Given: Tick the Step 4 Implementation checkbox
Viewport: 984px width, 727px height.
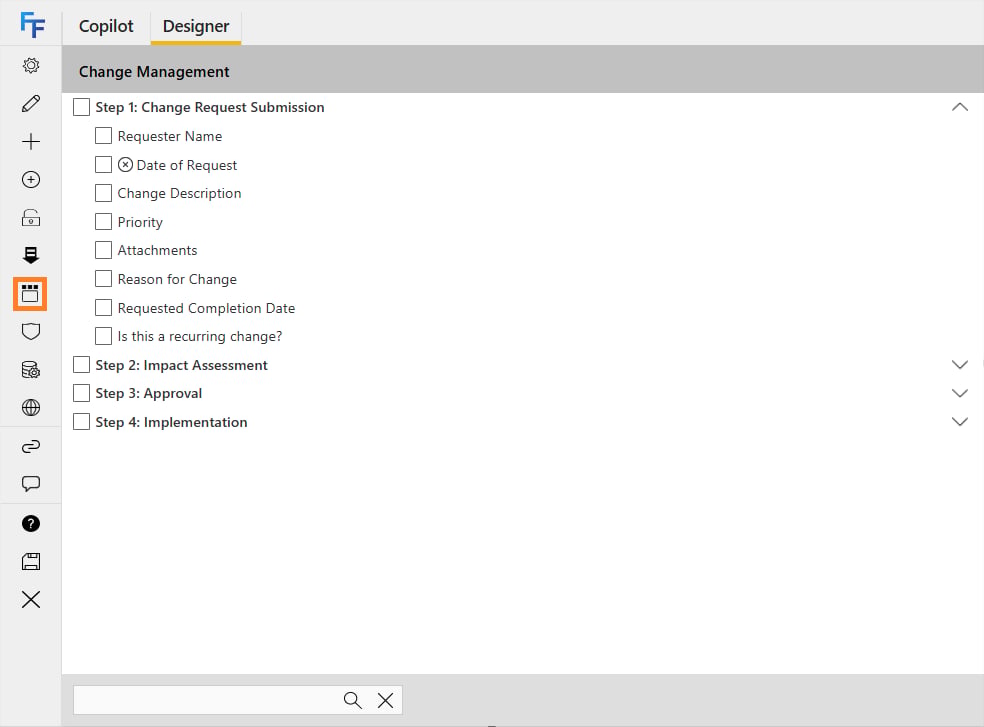Looking at the screenshot, I should click(82, 422).
